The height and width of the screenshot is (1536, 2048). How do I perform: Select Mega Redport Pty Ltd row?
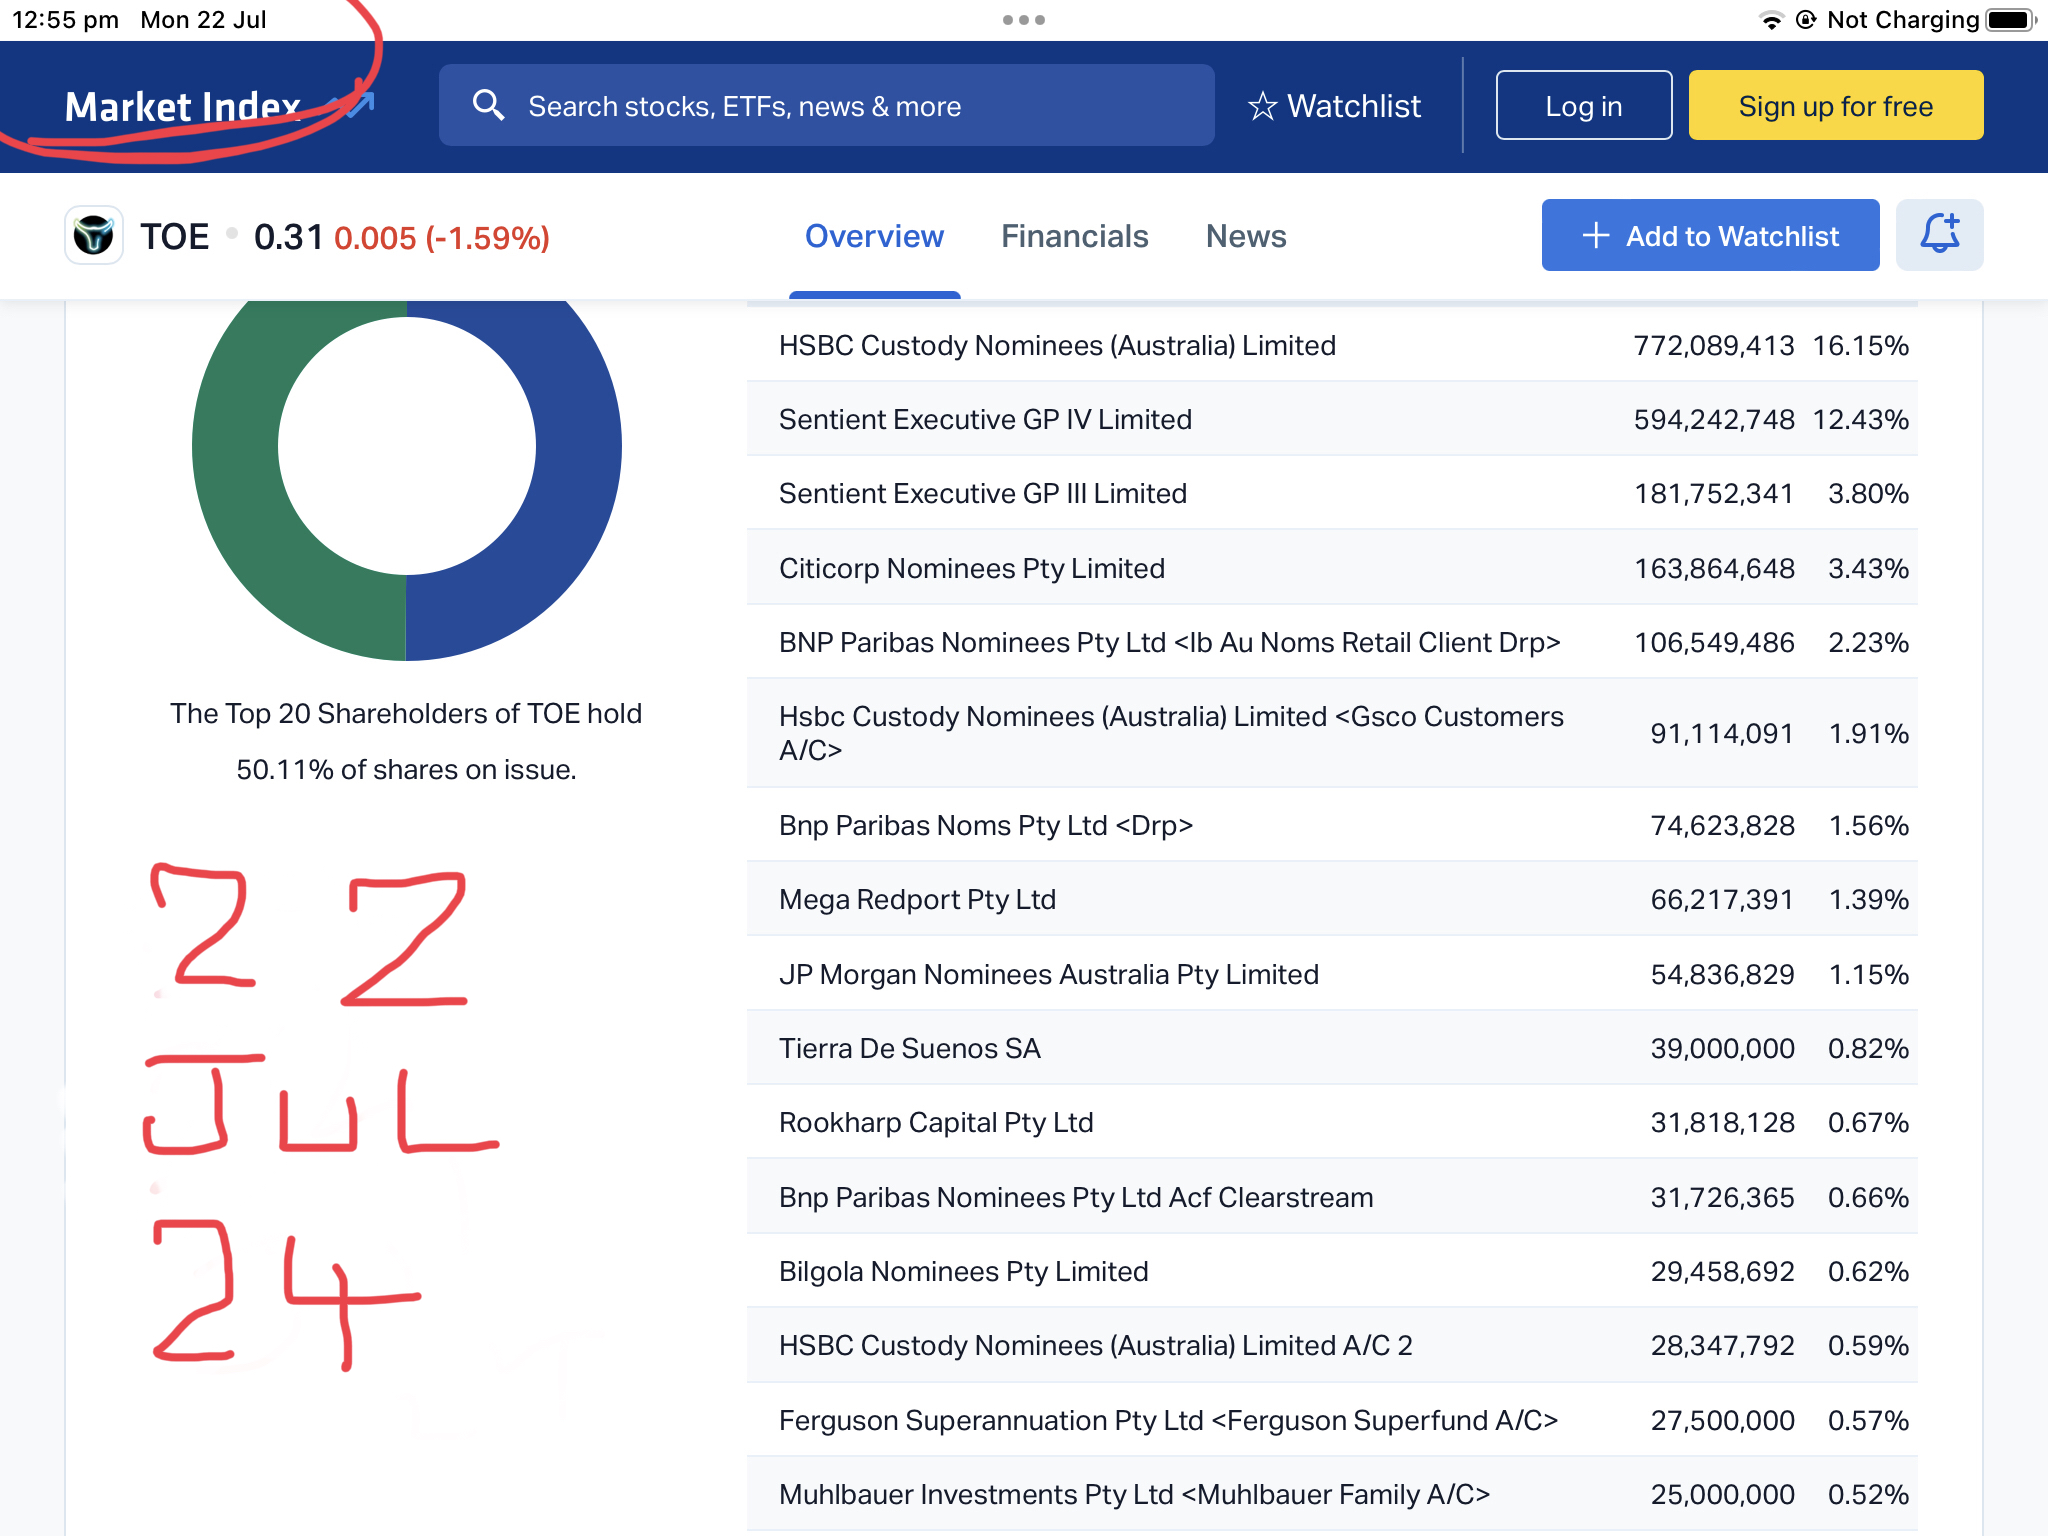tap(1332, 899)
